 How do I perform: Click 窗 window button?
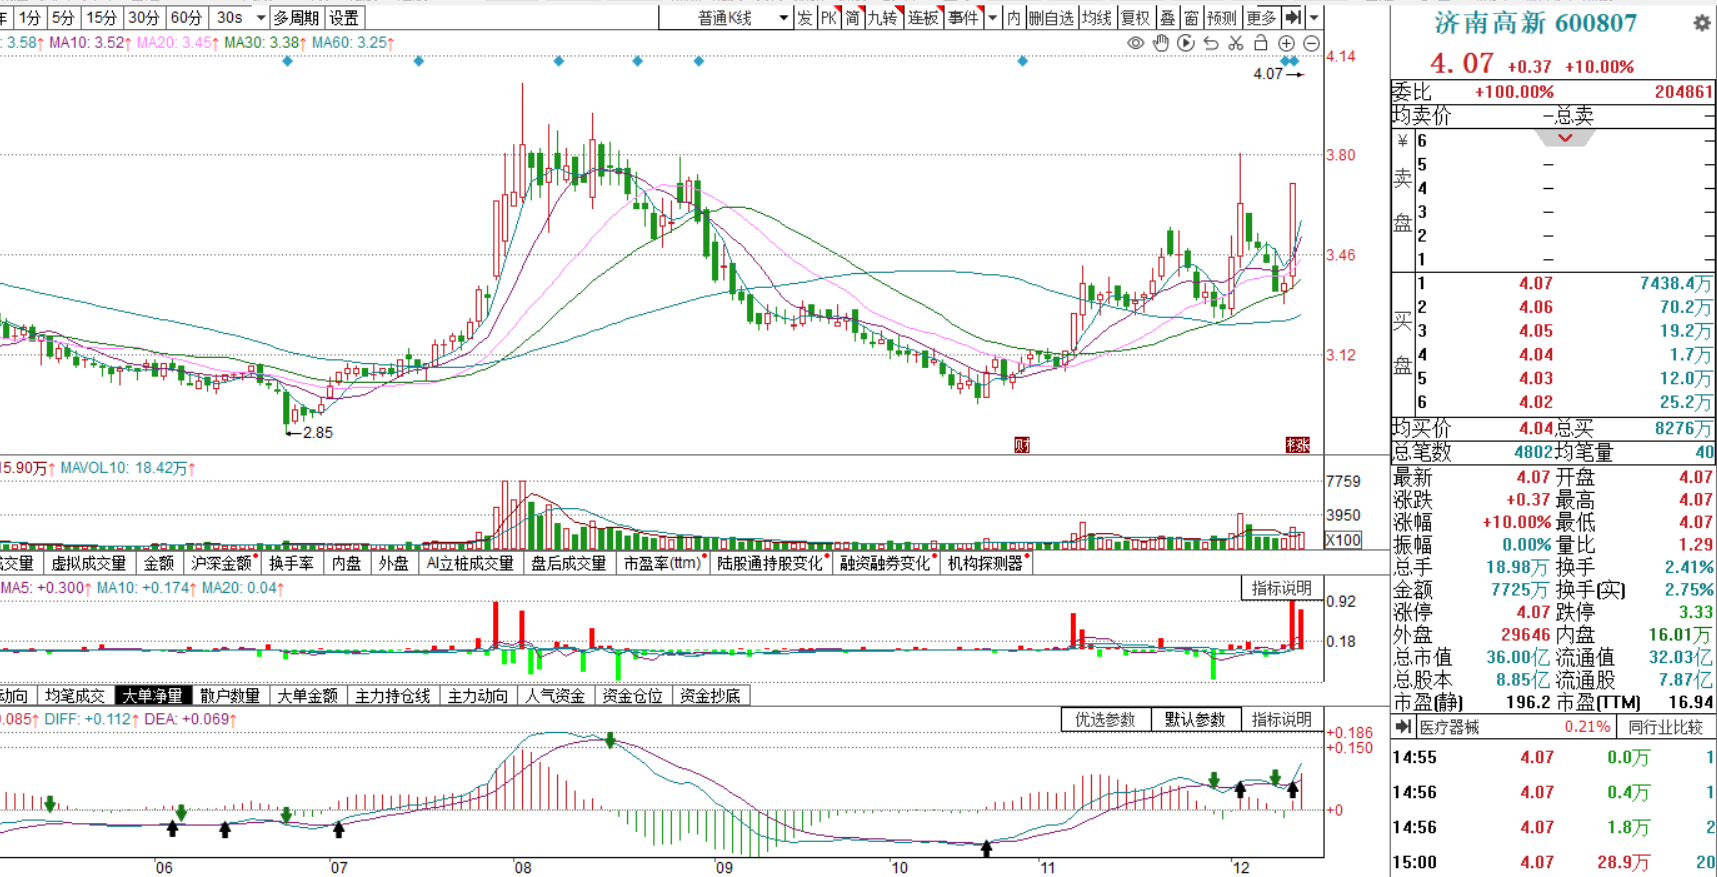point(1191,17)
